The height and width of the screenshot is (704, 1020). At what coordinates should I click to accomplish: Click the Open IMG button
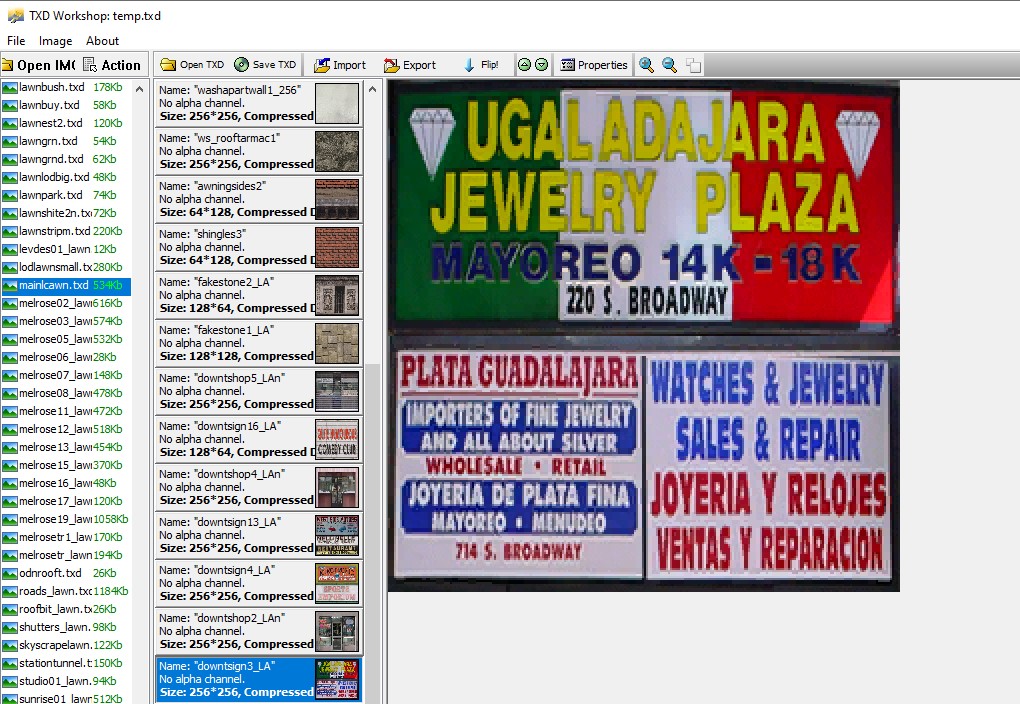coord(39,65)
